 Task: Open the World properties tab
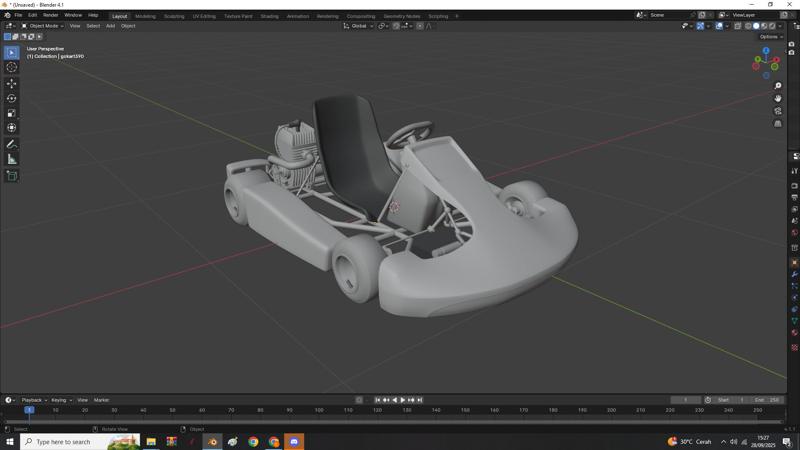coord(794,233)
